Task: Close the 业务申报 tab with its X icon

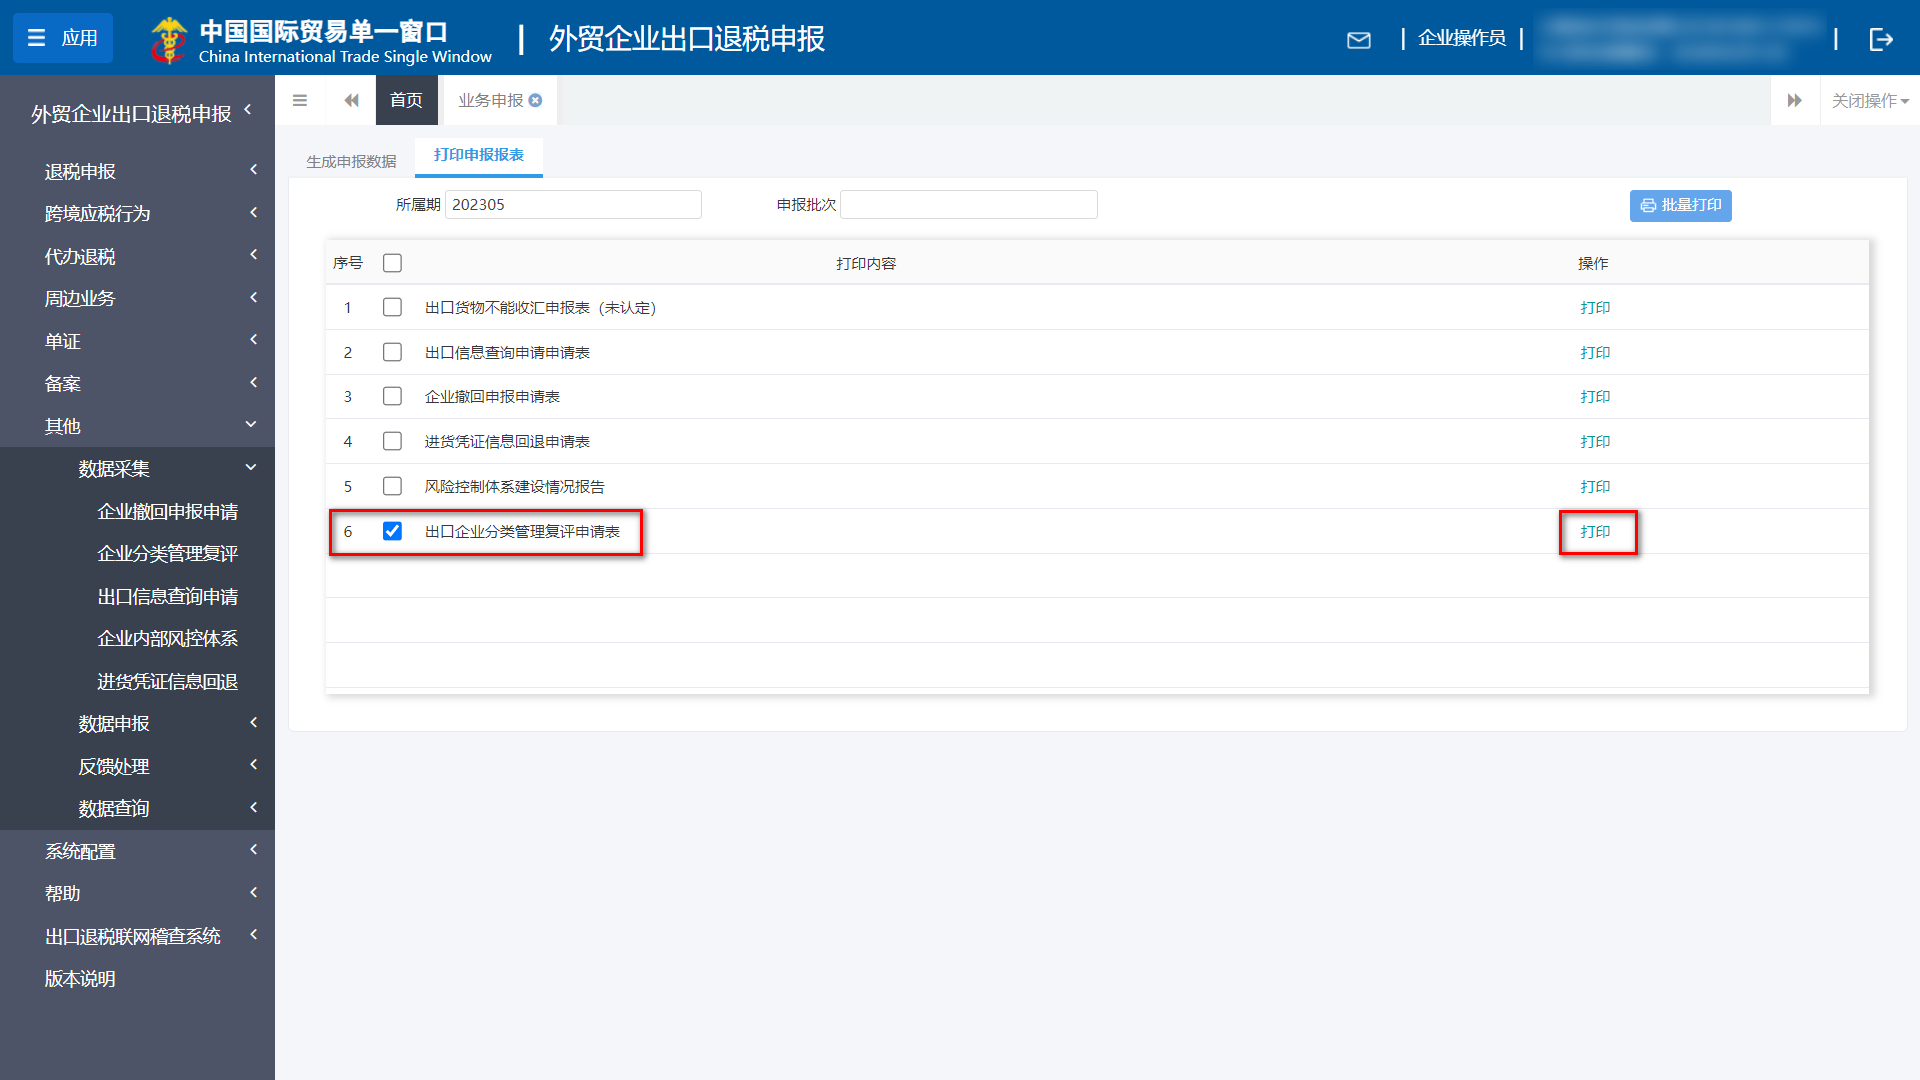Action: click(x=536, y=100)
